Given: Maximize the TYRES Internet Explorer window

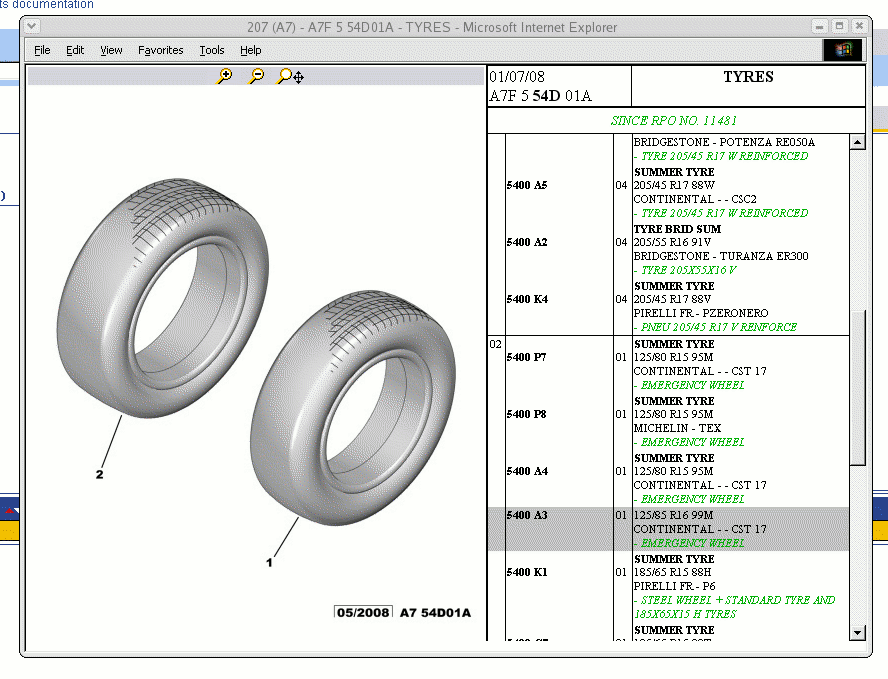Looking at the screenshot, I should (x=839, y=26).
